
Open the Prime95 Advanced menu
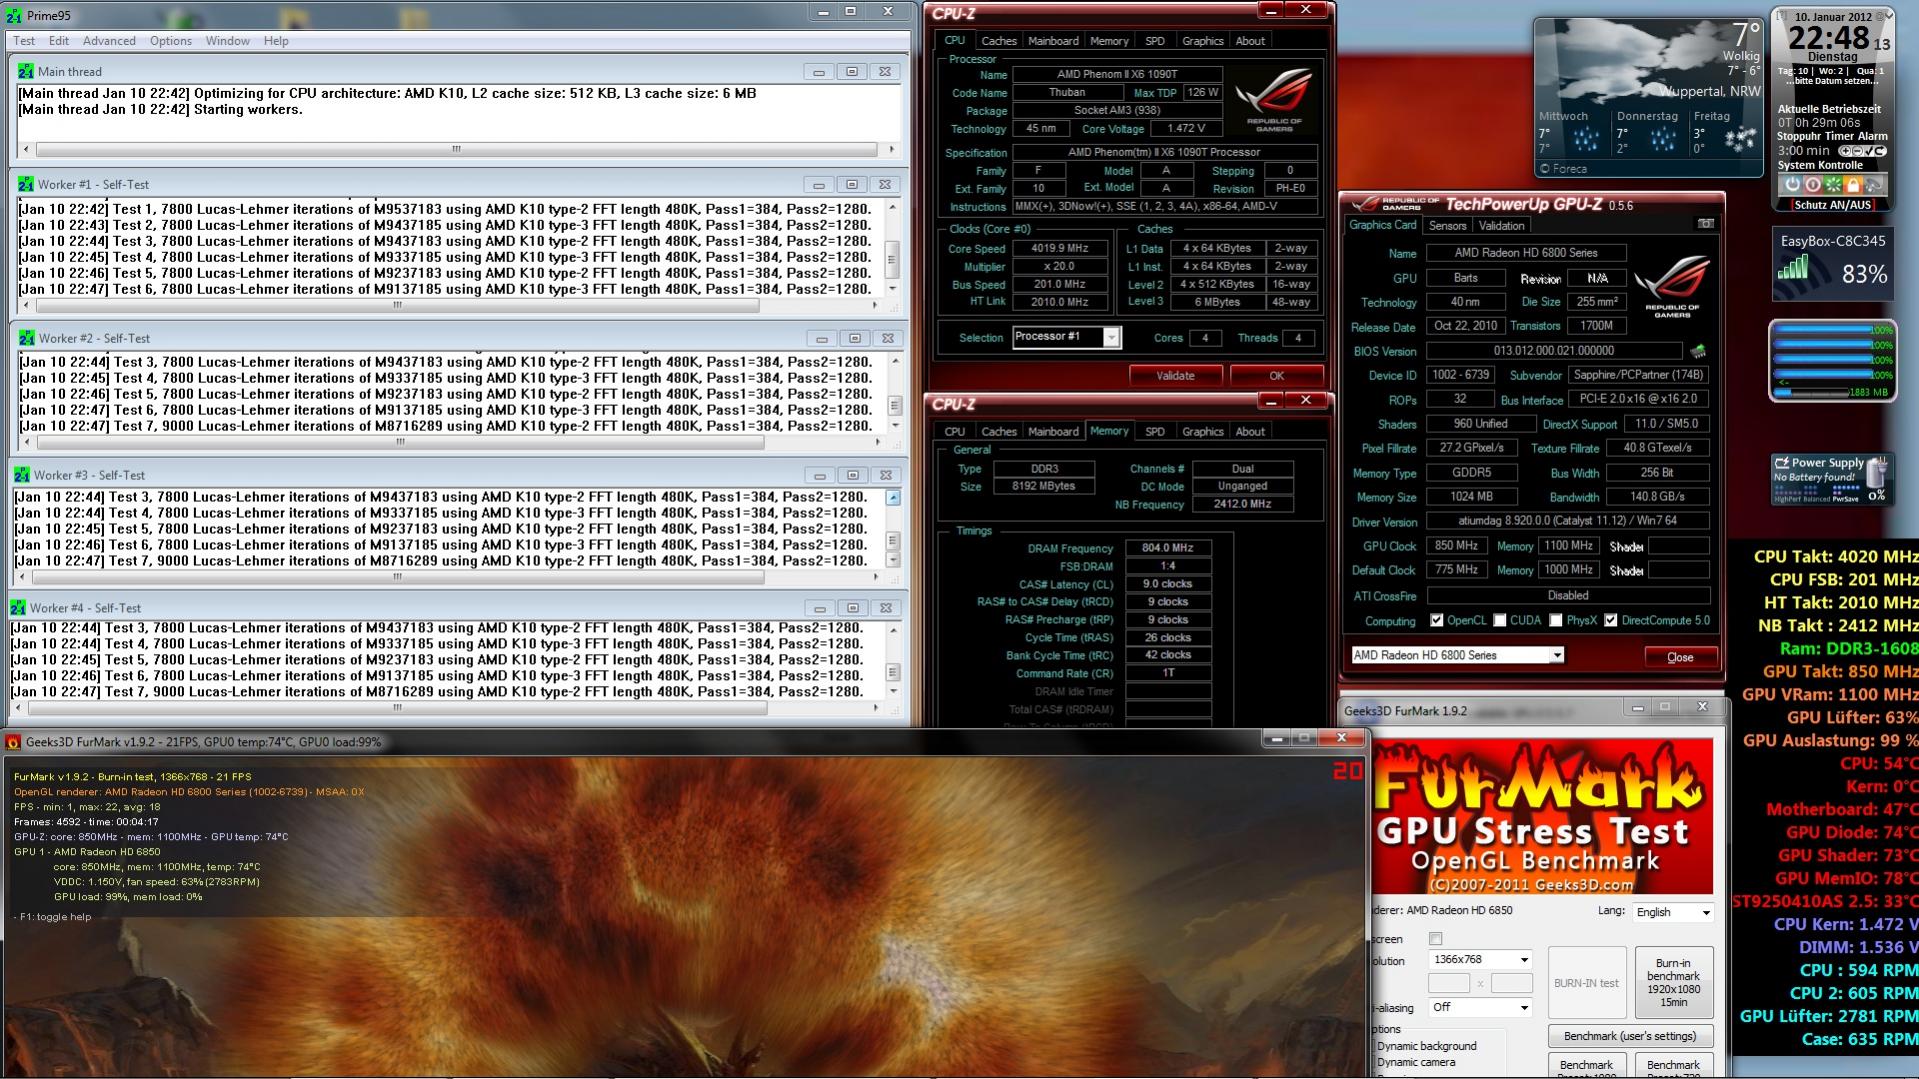point(109,41)
